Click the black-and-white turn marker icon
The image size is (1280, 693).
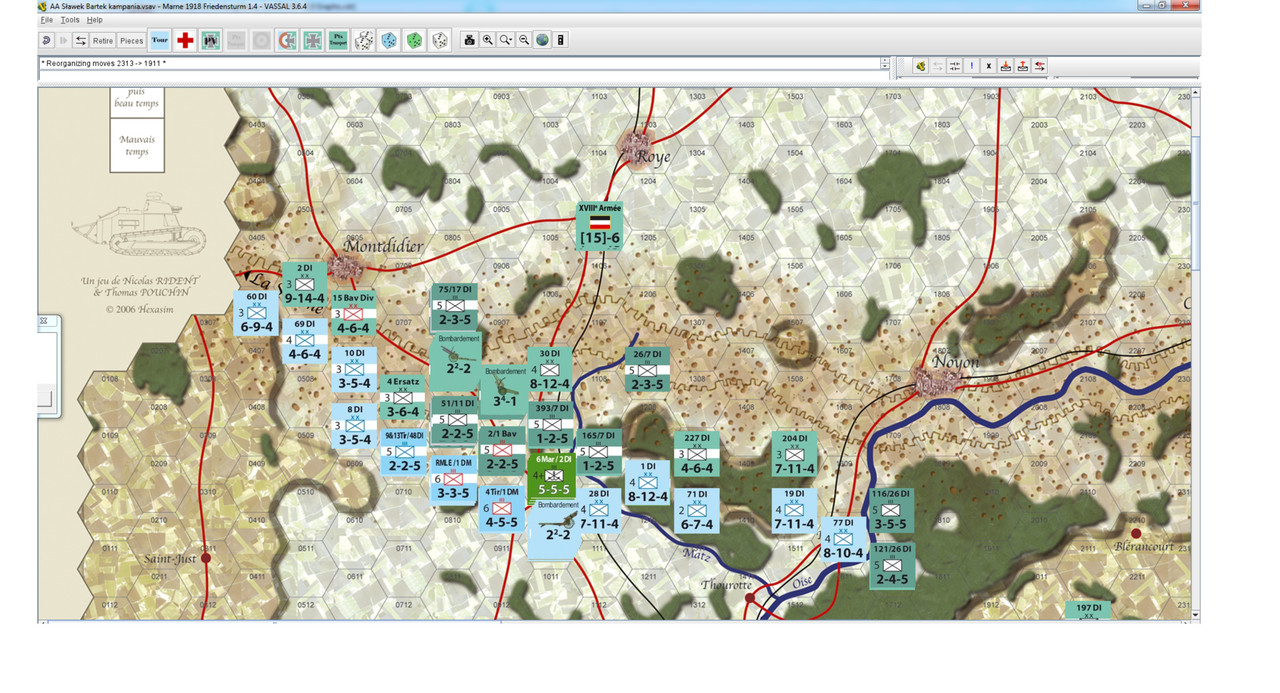[560, 41]
